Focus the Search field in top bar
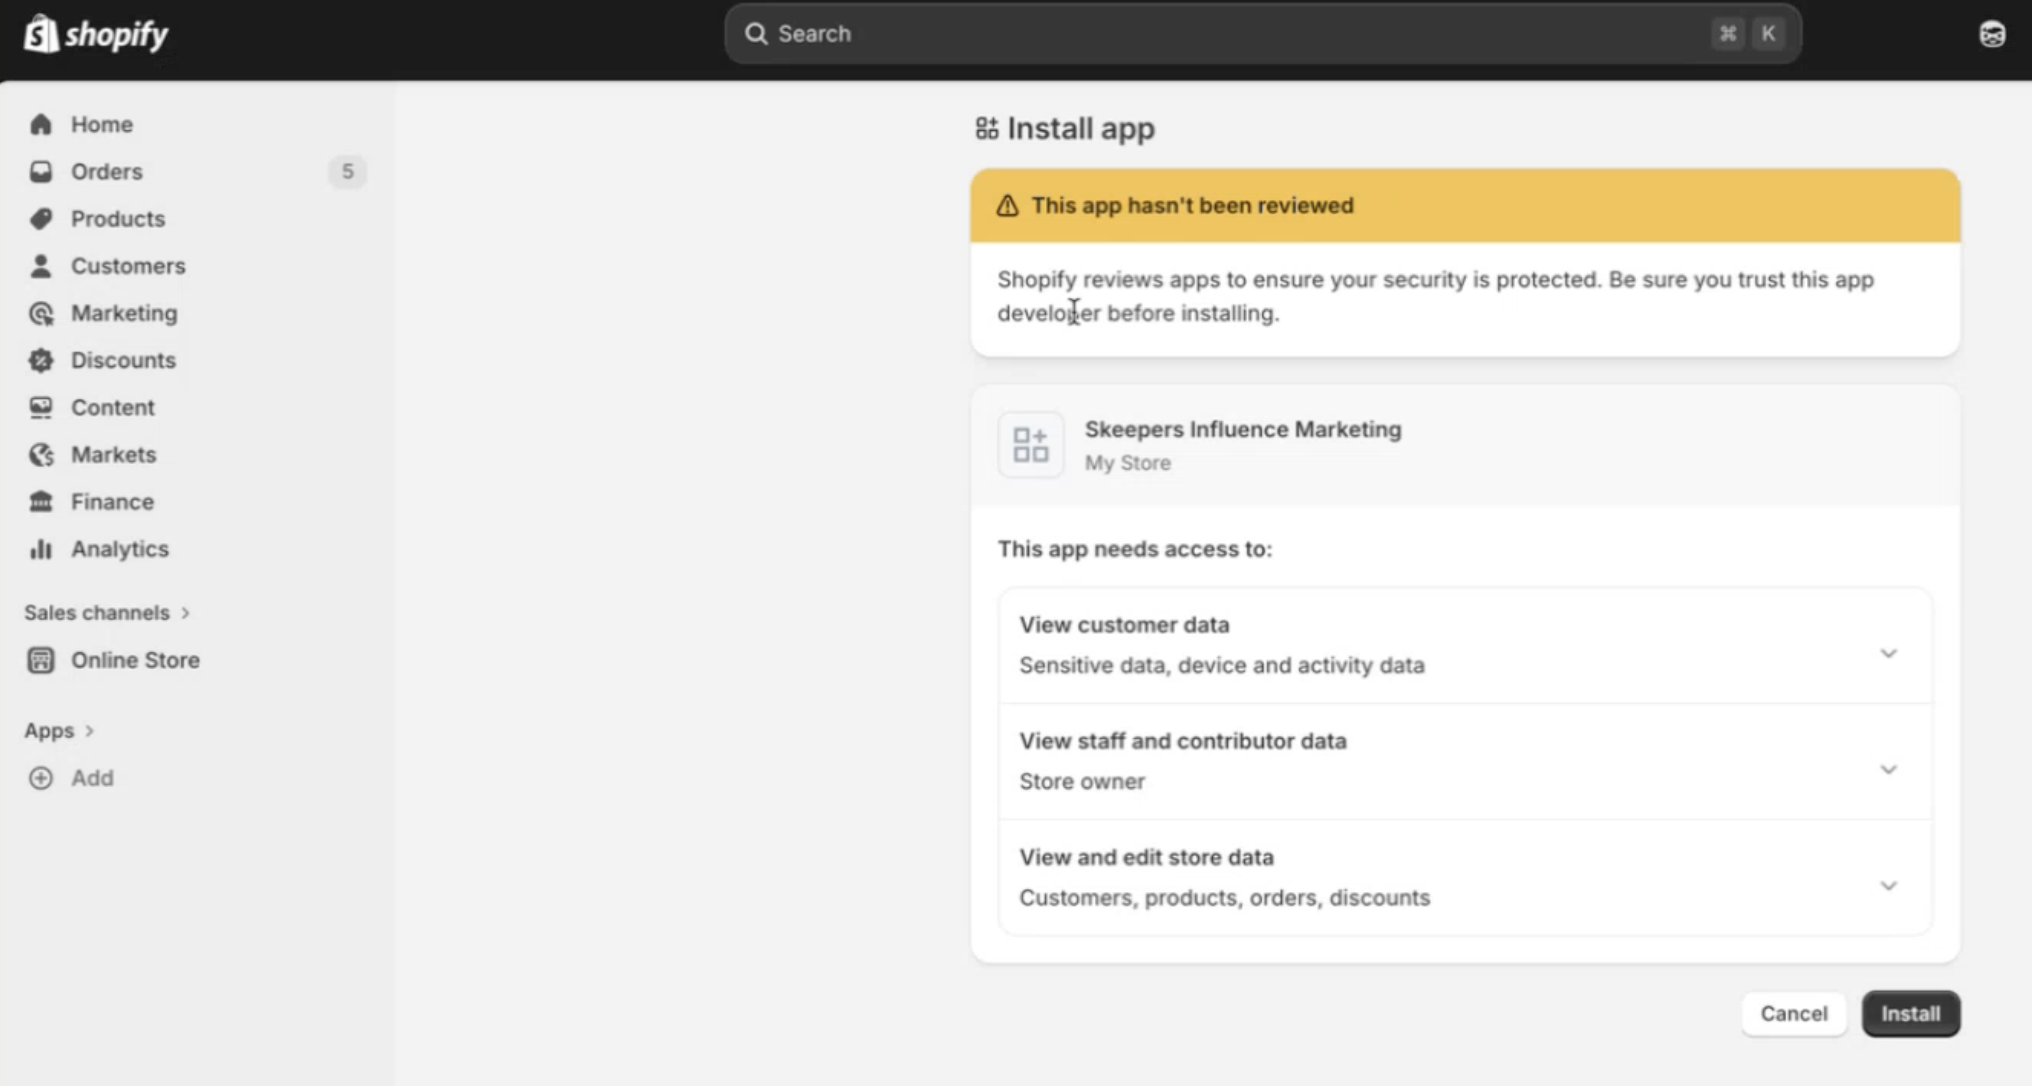 click(1262, 34)
